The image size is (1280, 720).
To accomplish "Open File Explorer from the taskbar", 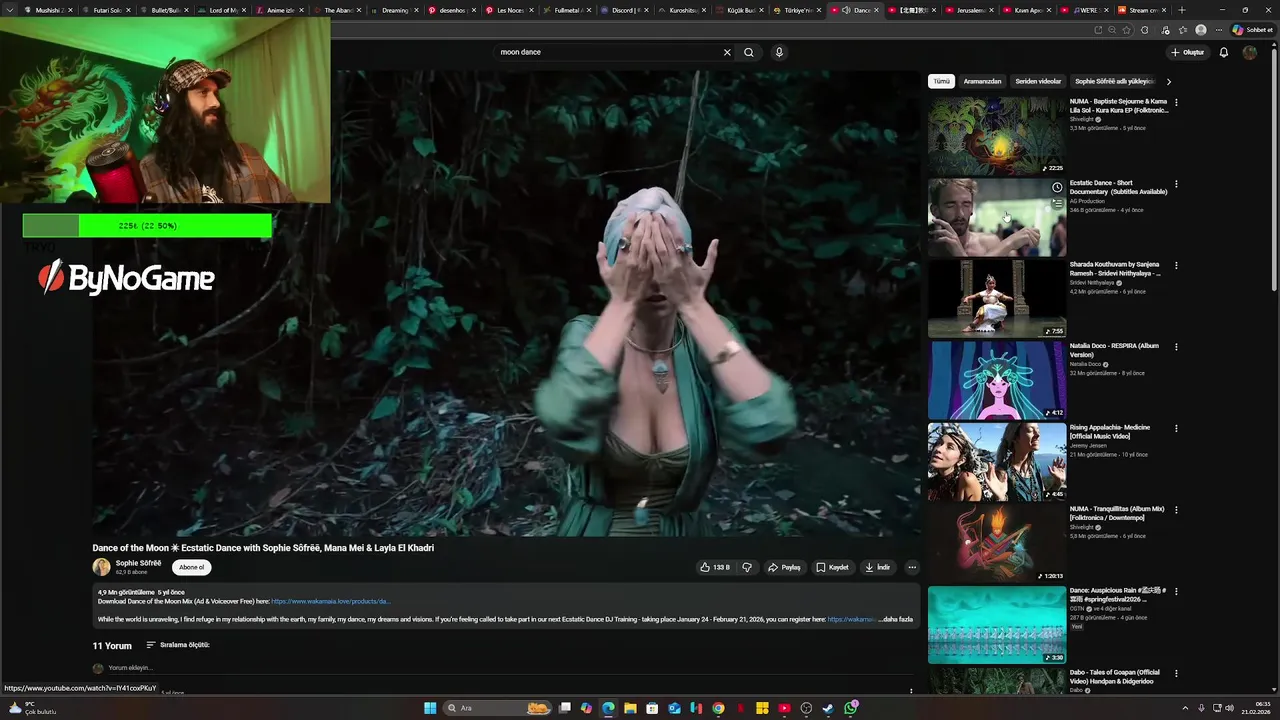I will click(630, 708).
